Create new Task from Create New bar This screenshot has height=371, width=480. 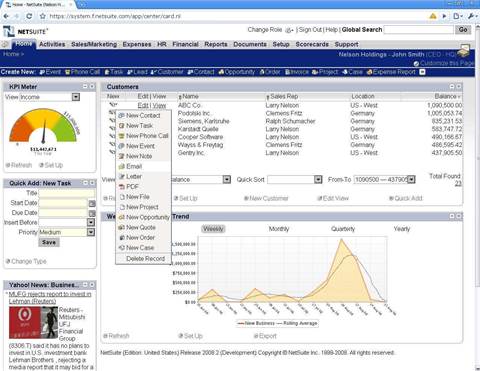click(x=114, y=72)
